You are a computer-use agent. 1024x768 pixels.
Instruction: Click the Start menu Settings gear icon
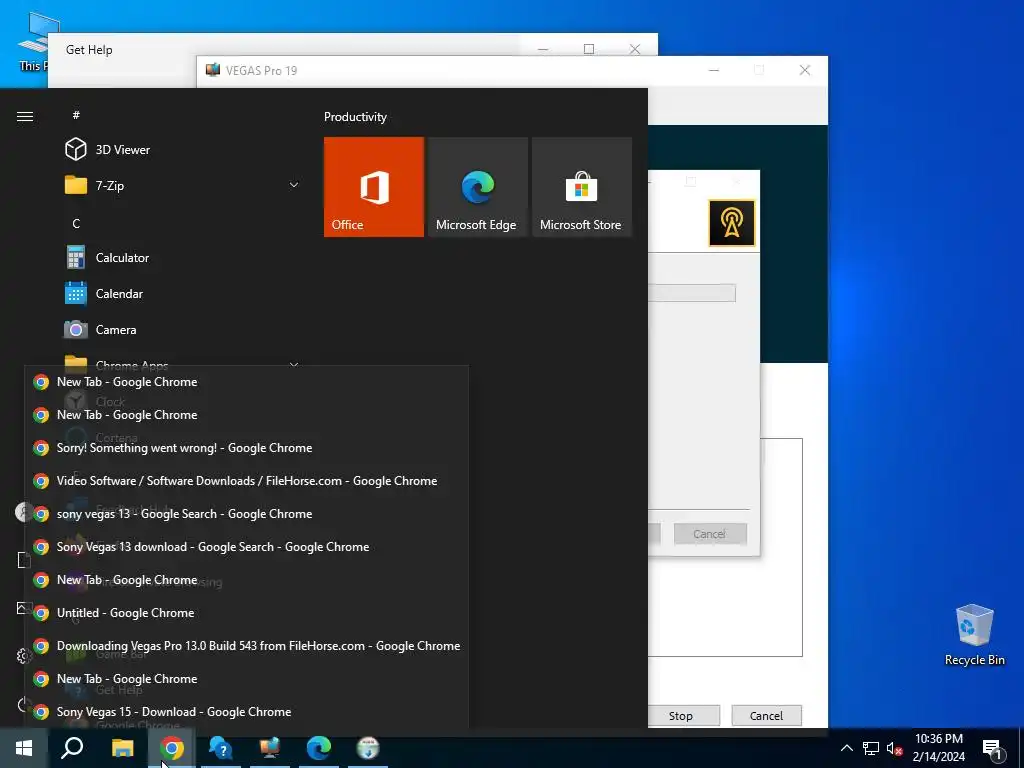coord(24,656)
